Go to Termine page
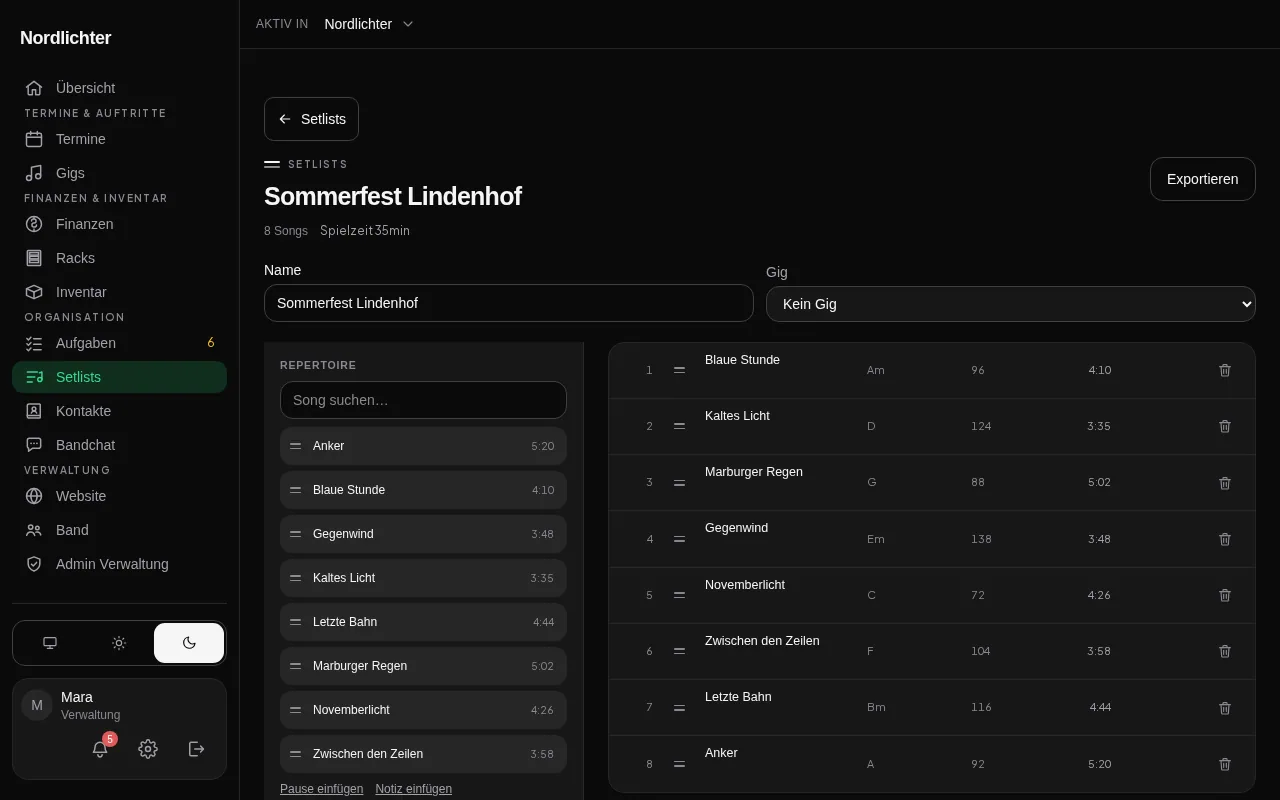Viewport: 1280px width, 800px height. 119,139
